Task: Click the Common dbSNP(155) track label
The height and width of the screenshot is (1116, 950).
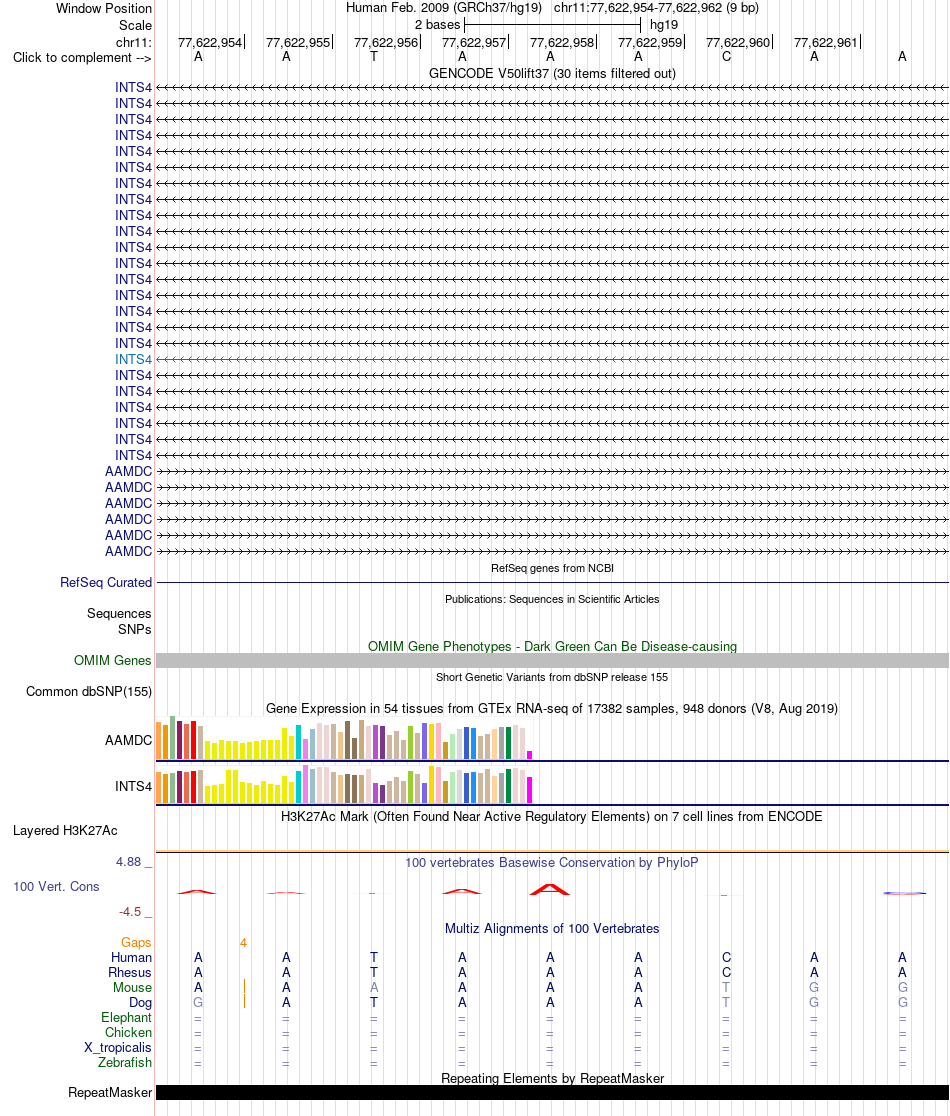Action: click(89, 691)
